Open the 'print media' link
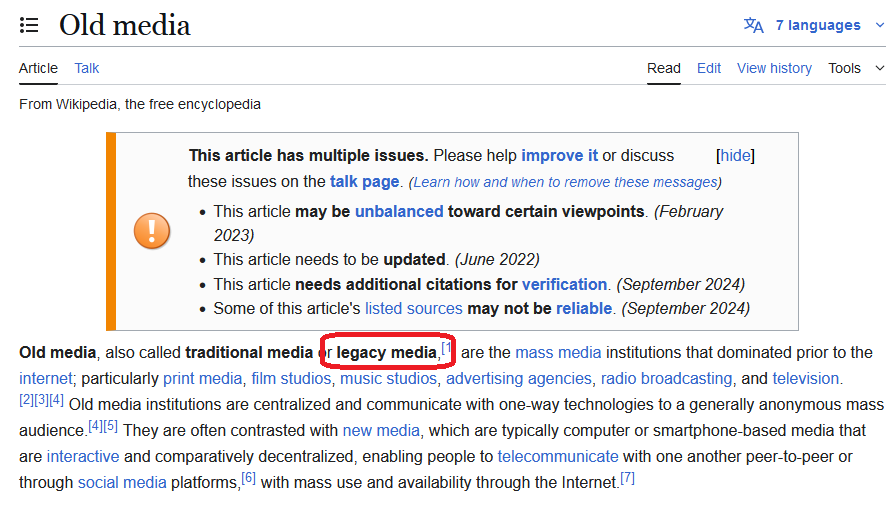This screenshot has width=894, height=508. click(x=202, y=379)
